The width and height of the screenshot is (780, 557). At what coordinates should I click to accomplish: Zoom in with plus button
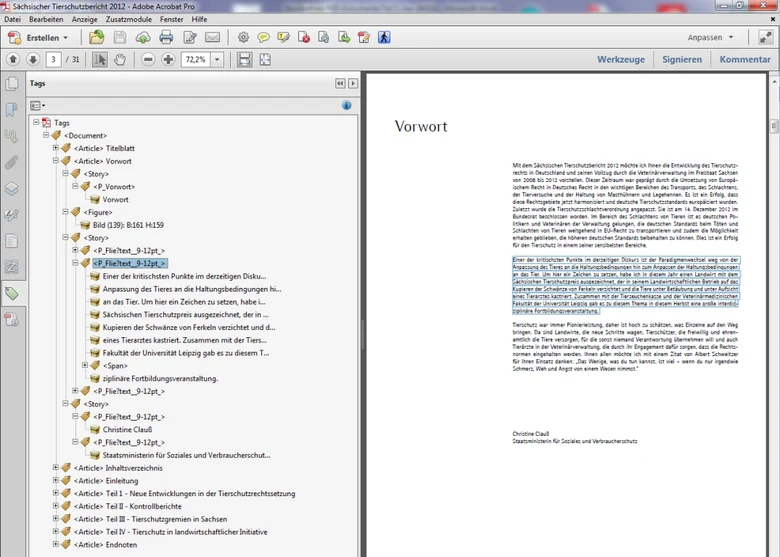click(x=168, y=60)
